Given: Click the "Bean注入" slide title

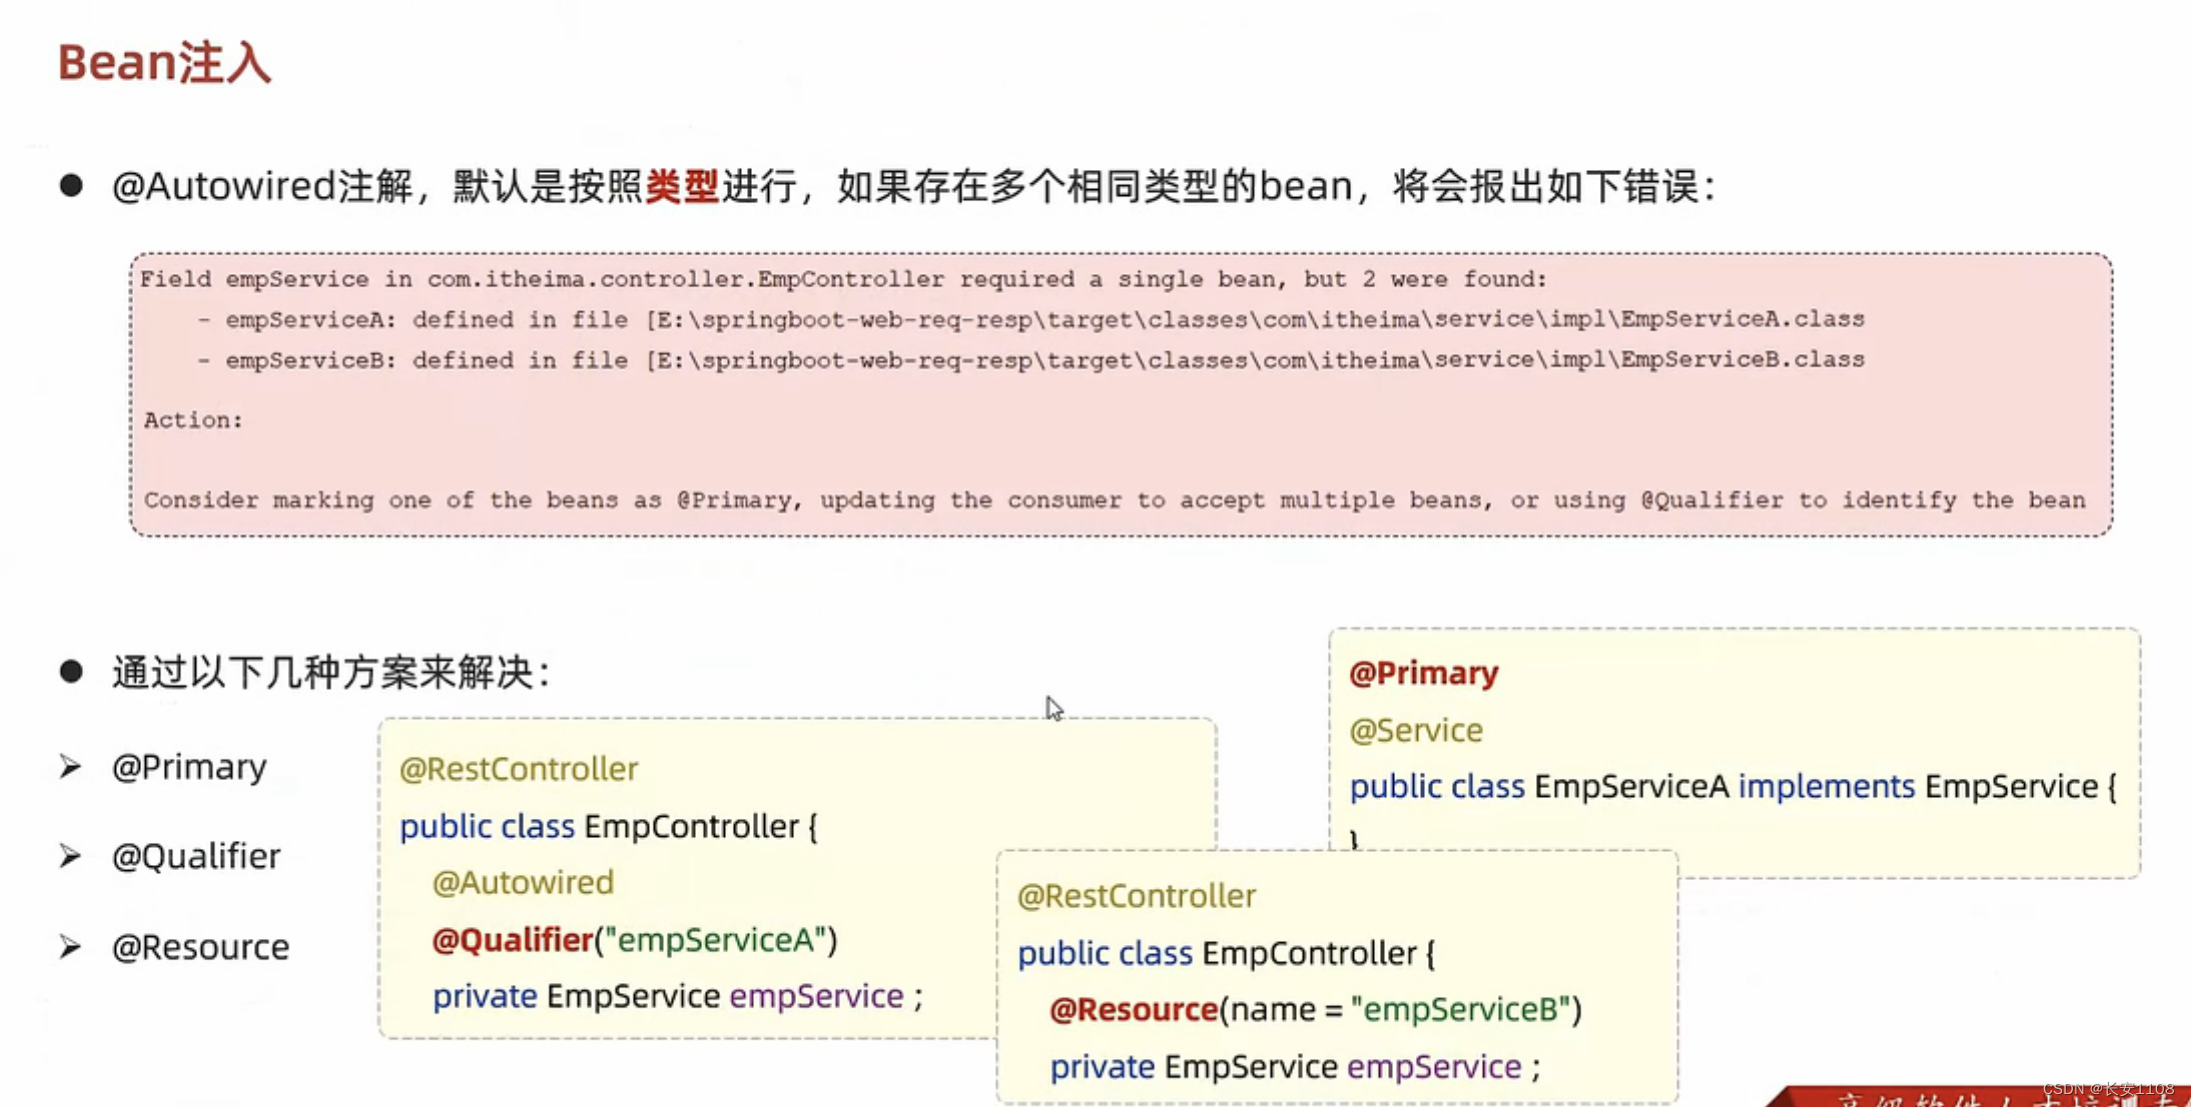Looking at the screenshot, I should pyautogui.click(x=164, y=63).
